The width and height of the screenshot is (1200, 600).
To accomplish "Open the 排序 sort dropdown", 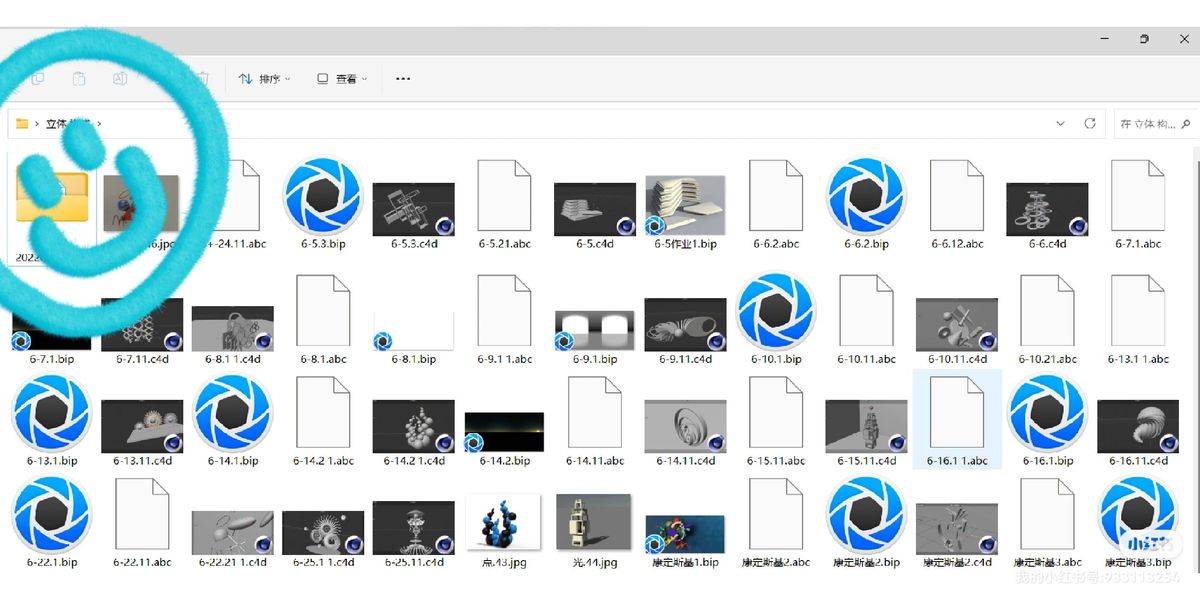I will coord(265,79).
